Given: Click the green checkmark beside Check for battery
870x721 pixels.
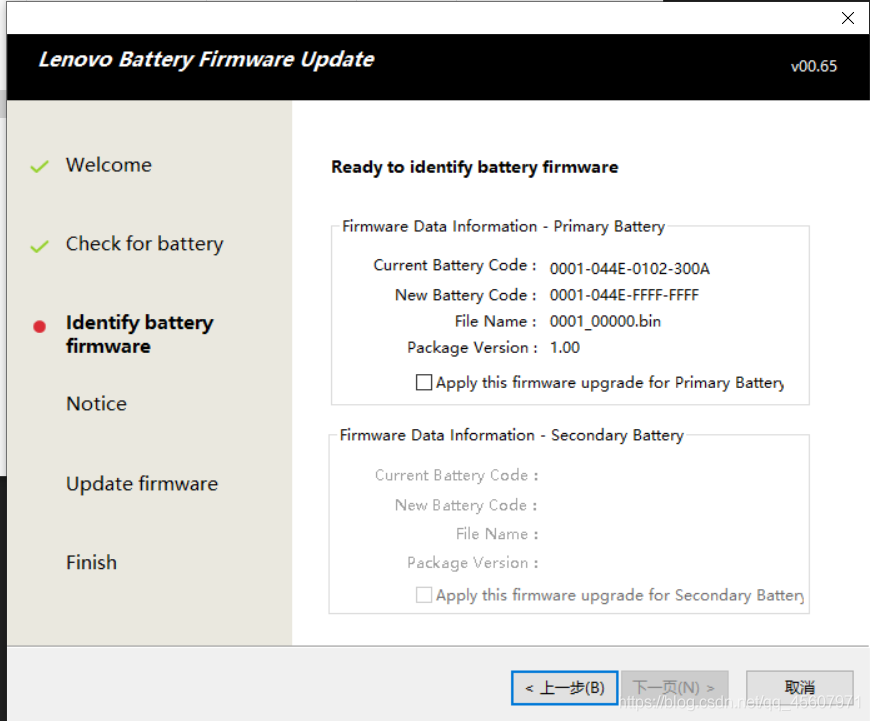Looking at the screenshot, I should [x=39, y=246].
